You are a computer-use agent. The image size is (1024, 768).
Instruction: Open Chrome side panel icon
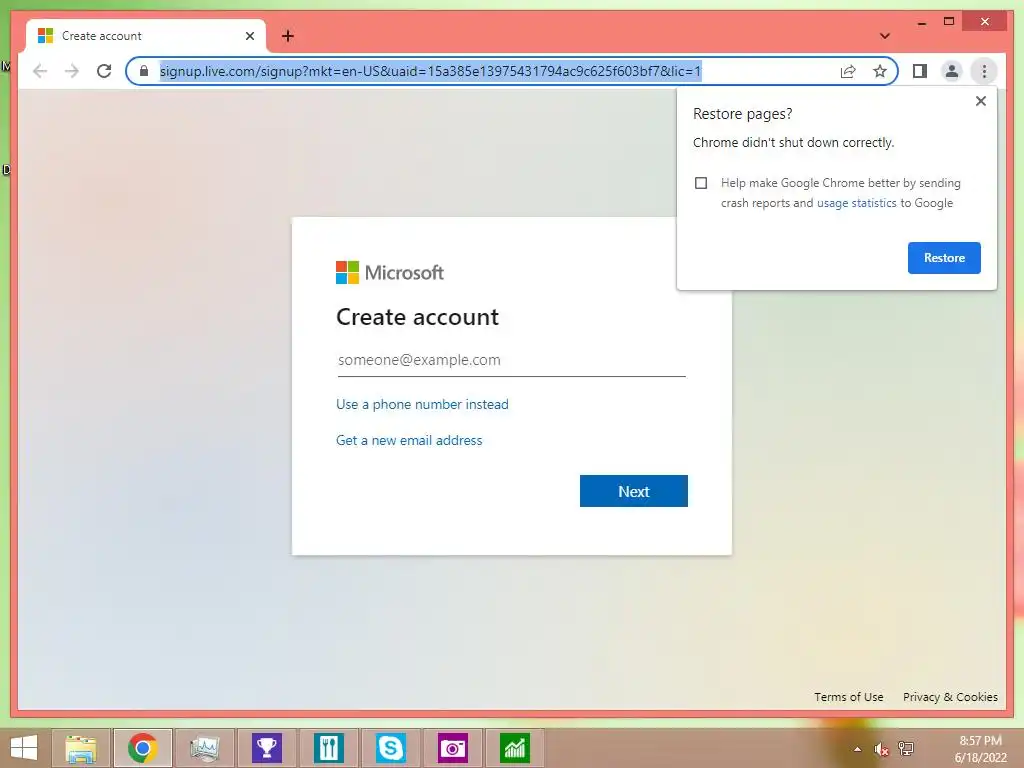920,71
